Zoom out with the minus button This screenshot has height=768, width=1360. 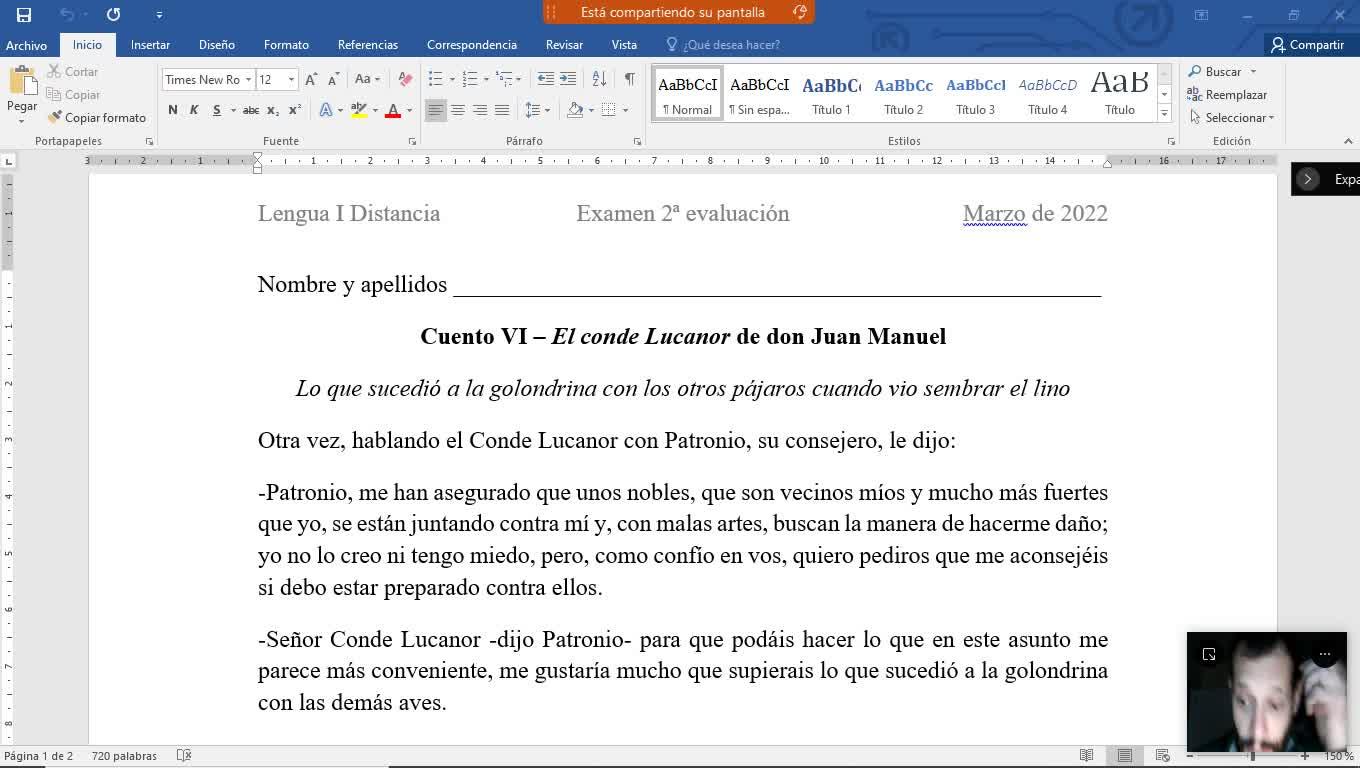point(1190,756)
